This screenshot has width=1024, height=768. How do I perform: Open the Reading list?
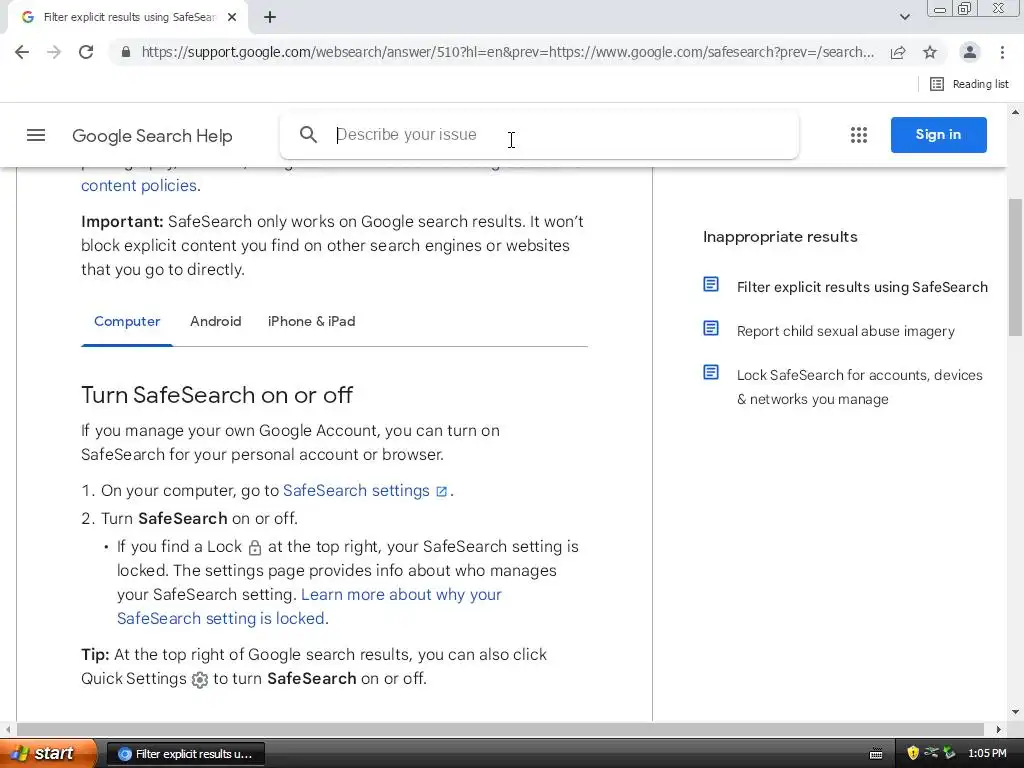coord(969,84)
